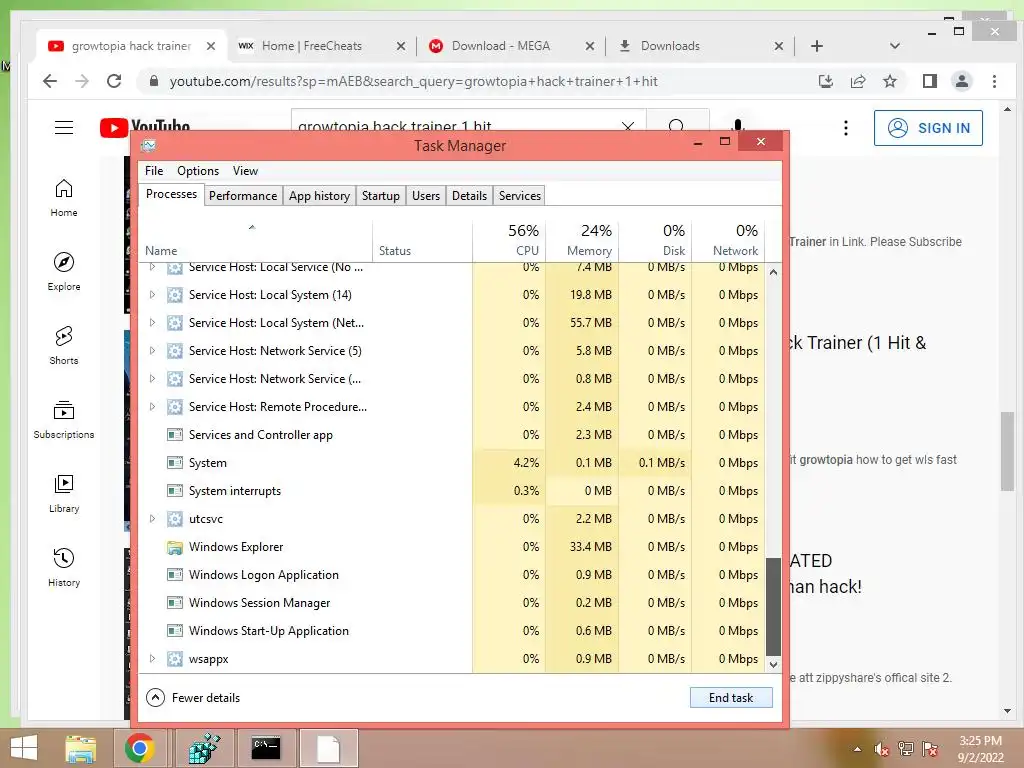
Task: Start voice search with microphone icon
Action: pos(737,124)
